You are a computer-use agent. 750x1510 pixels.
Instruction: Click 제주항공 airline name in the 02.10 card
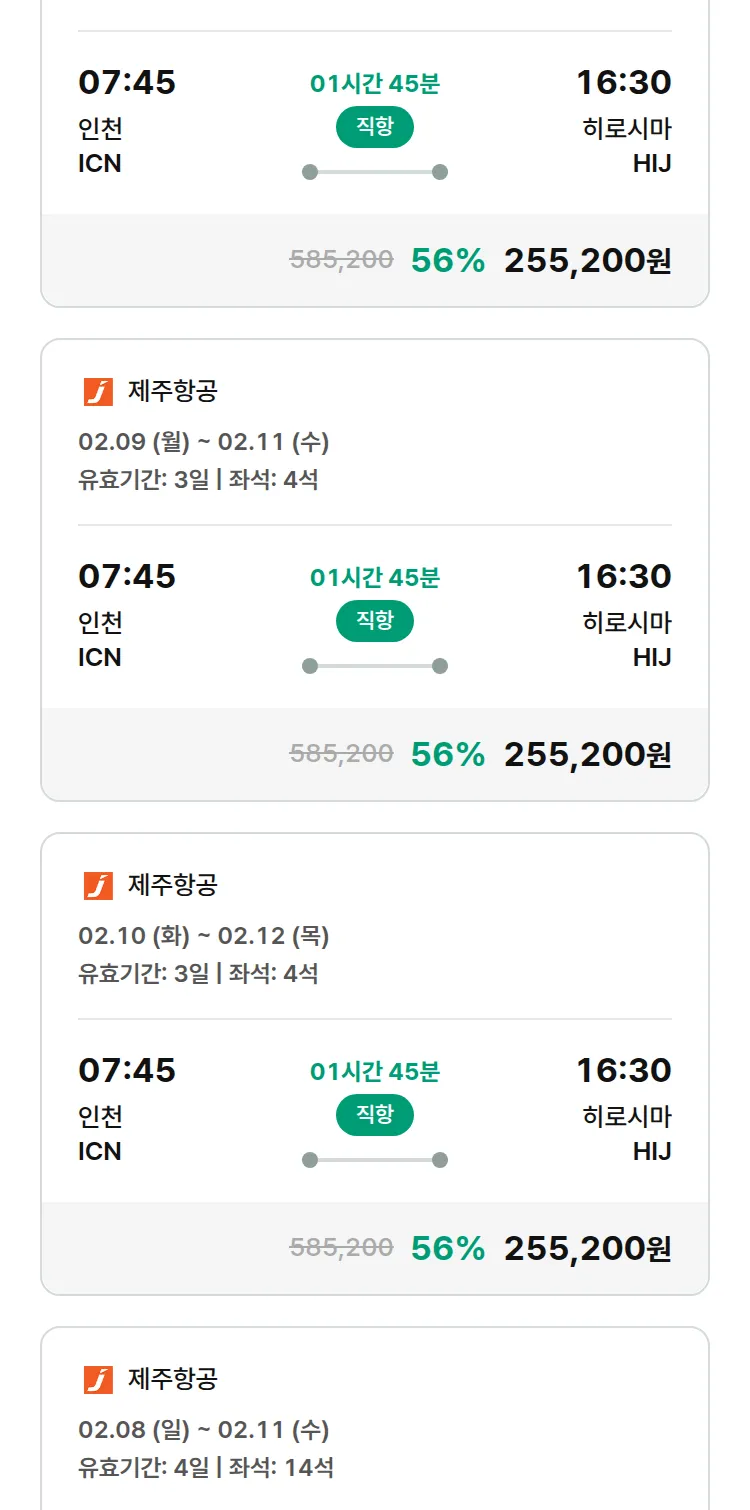click(x=172, y=885)
